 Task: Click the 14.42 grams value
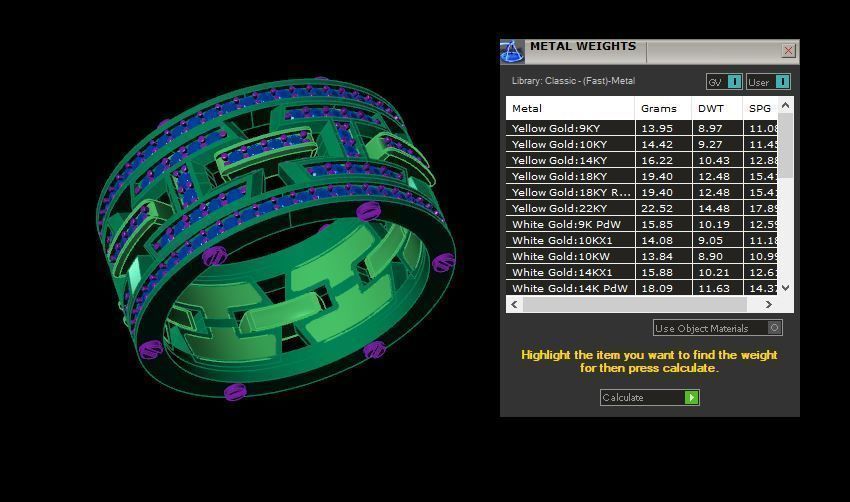click(657, 144)
